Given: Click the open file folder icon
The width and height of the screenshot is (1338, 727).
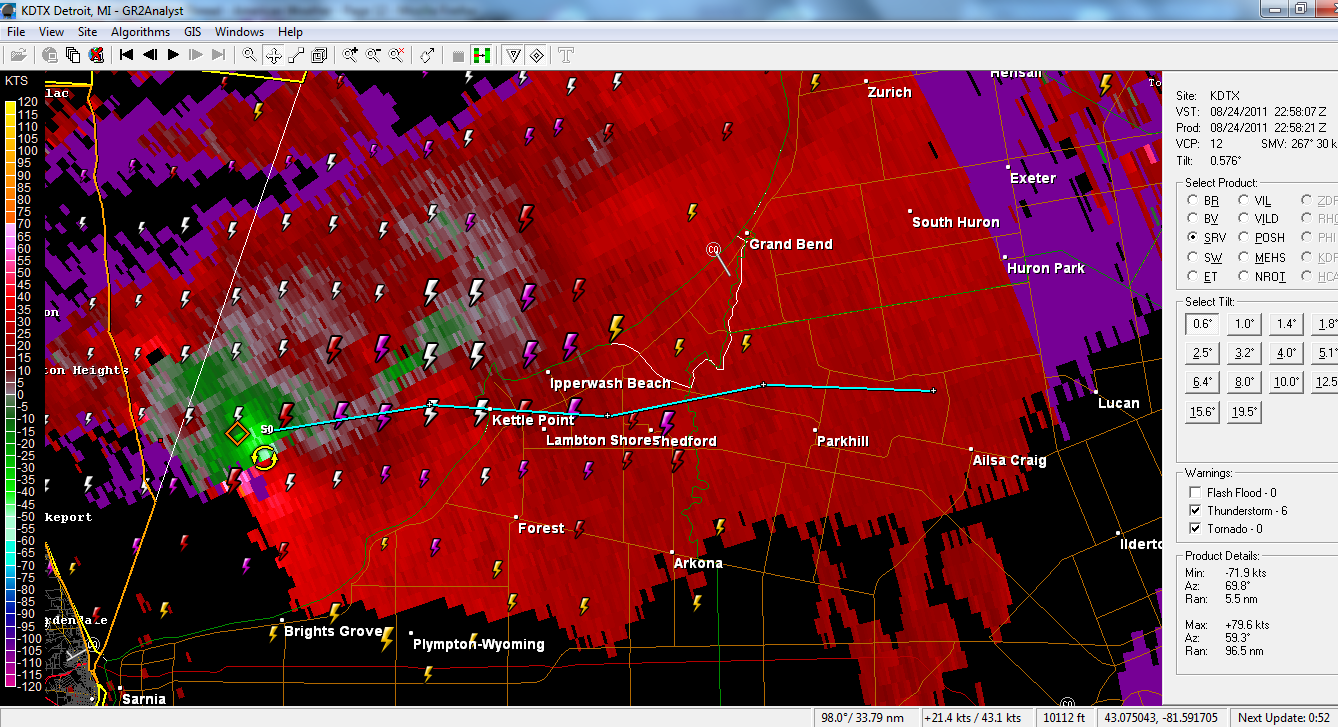Looking at the screenshot, I should click(18, 55).
